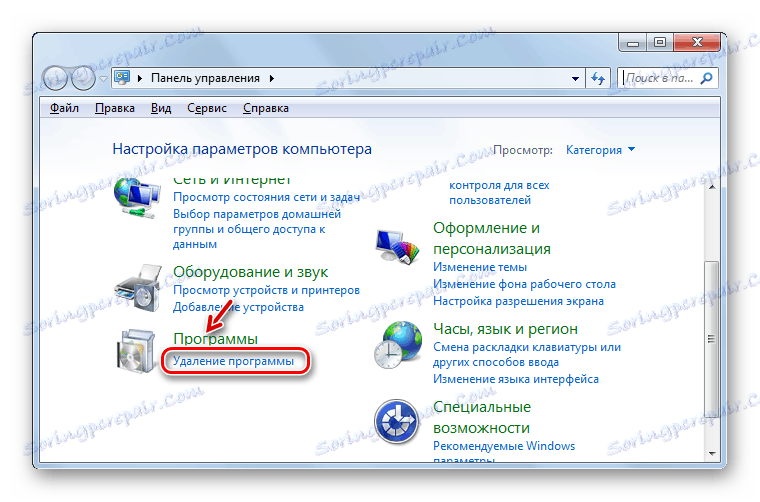This screenshot has height=502, width=760.
Task: Open the Вид menu
Action: coord(161,108)
